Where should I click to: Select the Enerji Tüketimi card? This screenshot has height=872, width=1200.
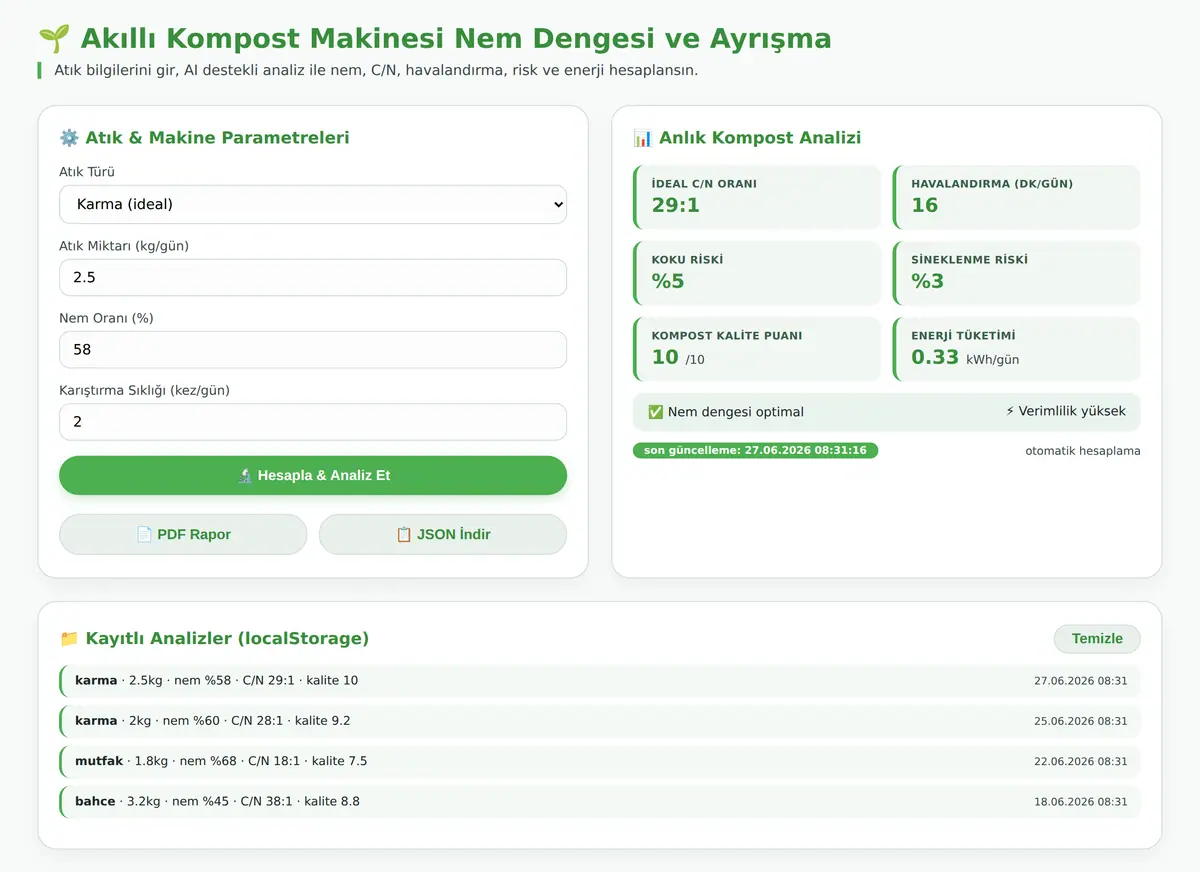click(x=1017, y=349)
